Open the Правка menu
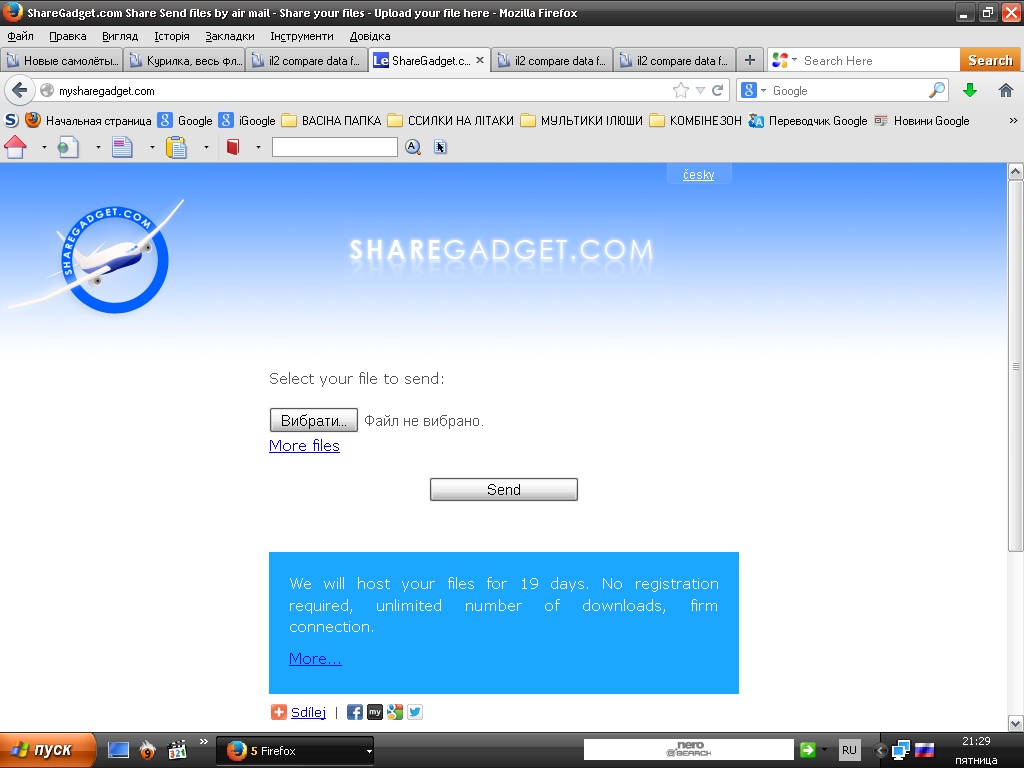This screenshot has height=768, width=1024. (68, 36)
